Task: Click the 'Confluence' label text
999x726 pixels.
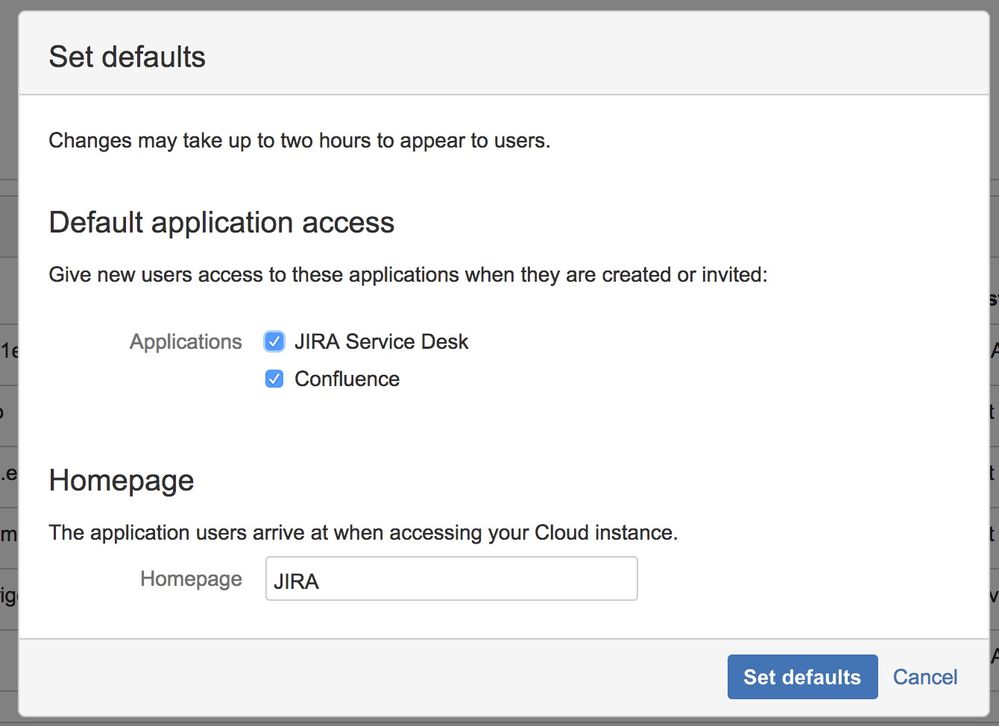Action: [347, 379]
